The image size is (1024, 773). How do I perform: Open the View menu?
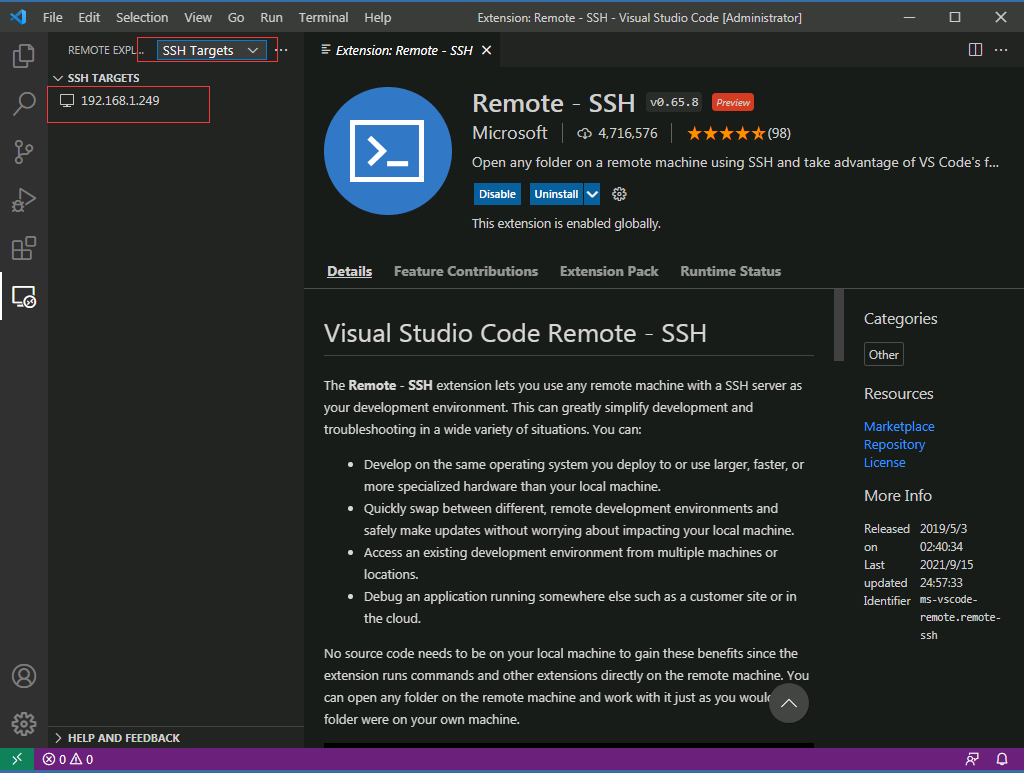click(x=197, y=18)
